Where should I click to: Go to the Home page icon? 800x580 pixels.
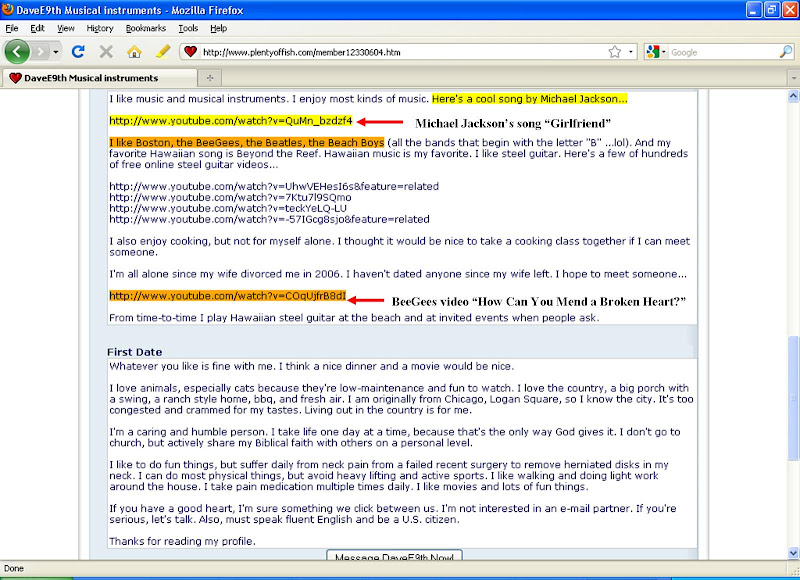(134, 52)
